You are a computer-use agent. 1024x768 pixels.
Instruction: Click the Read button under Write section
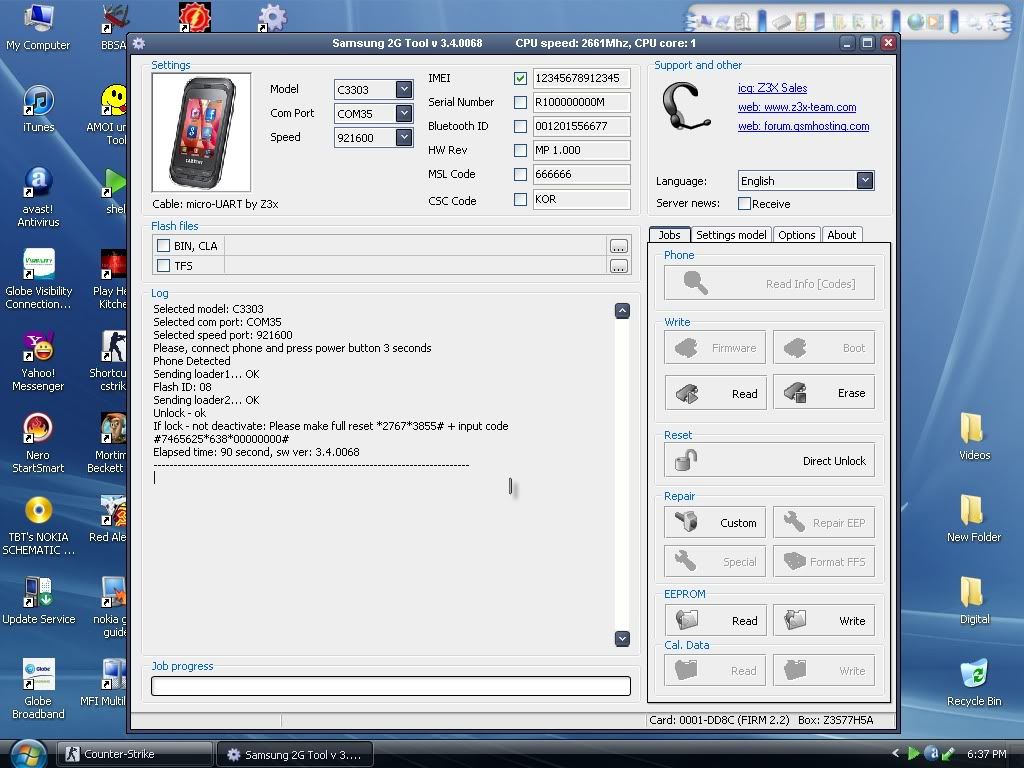(715, 393)
